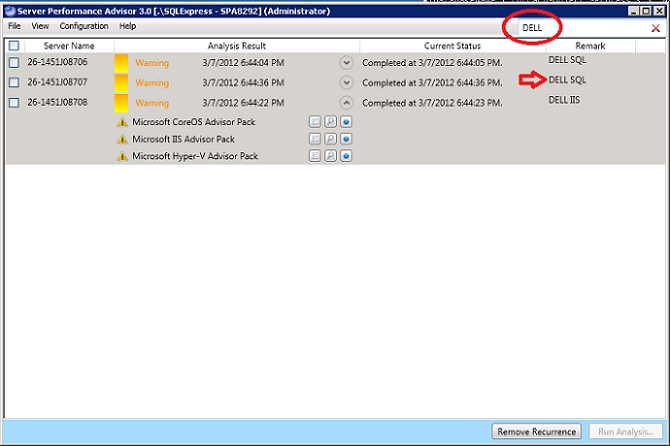670x446 pixels.
Task: Open the Help menu
Action: pyautogui.click(x=127, y=26)
